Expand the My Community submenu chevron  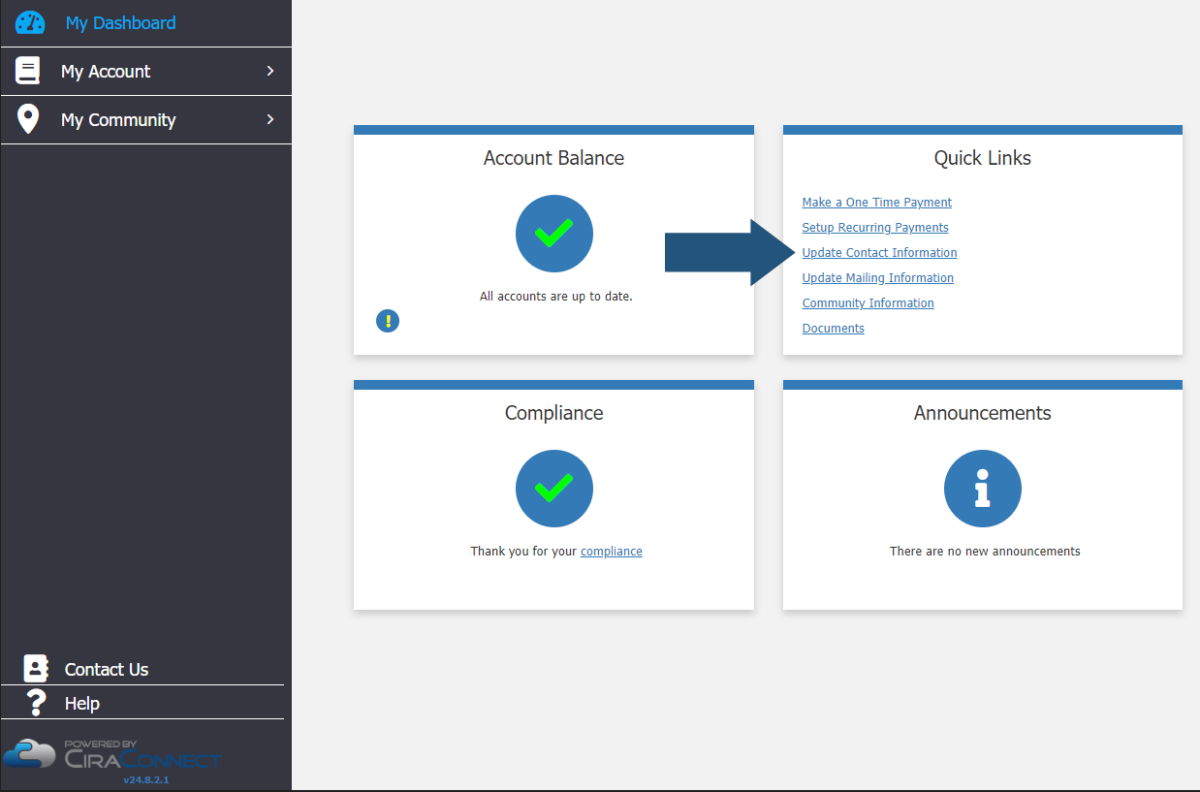click(270, 119)
